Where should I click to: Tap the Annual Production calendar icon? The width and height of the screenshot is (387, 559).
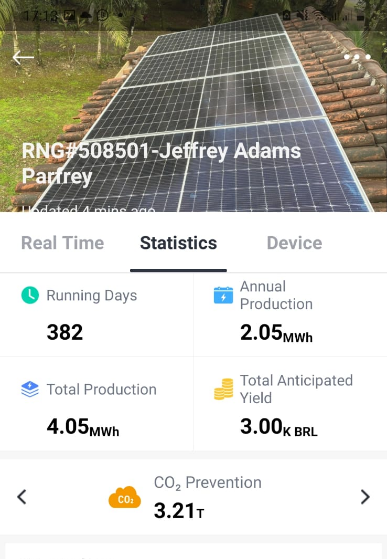[x=223, y=295]
